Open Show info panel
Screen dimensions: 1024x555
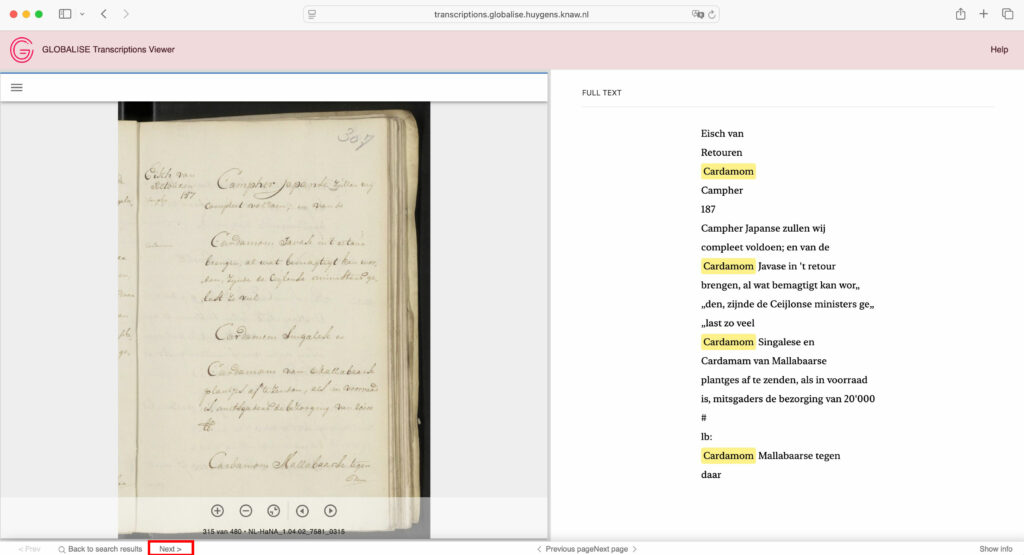point(995,549)
